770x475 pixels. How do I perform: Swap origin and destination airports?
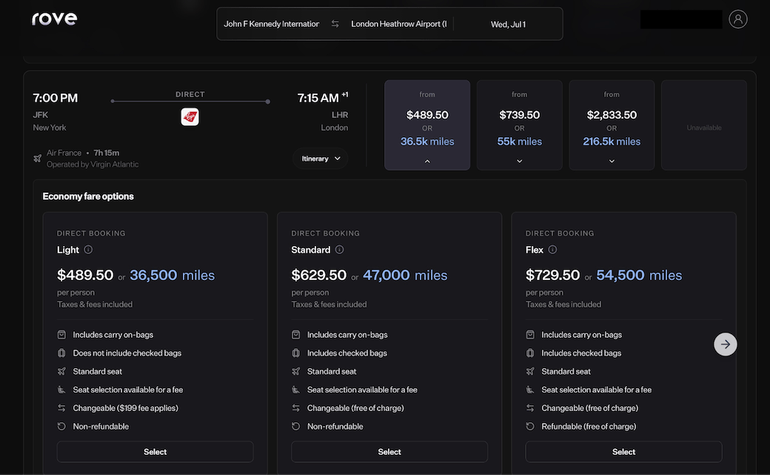335,24
